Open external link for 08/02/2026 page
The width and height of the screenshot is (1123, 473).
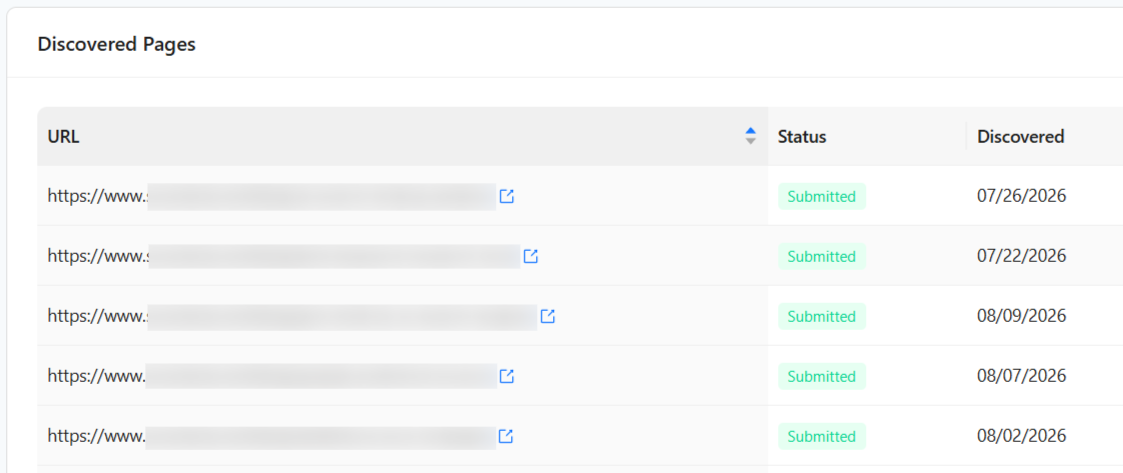click(x=506, y=436)
